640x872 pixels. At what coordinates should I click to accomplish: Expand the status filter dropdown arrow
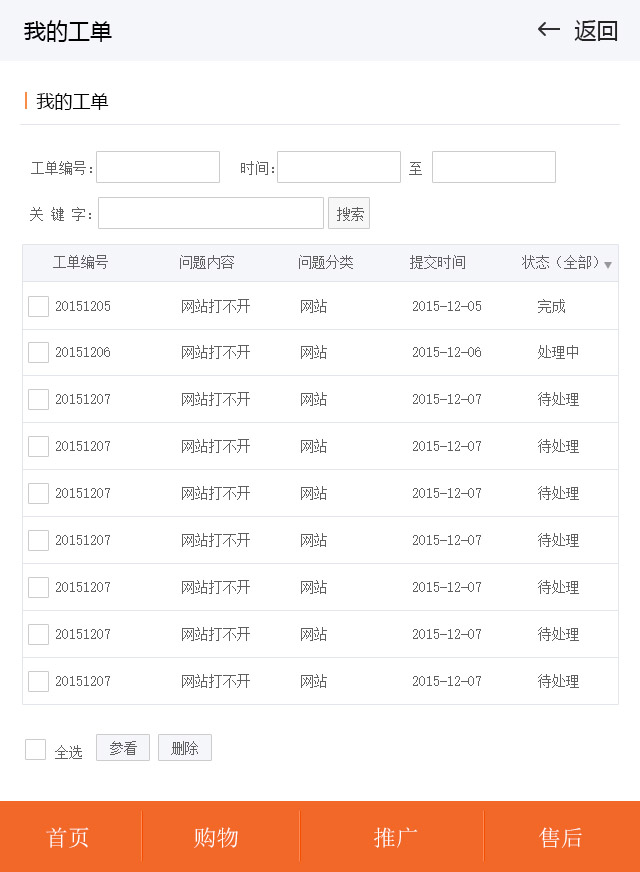608,265
